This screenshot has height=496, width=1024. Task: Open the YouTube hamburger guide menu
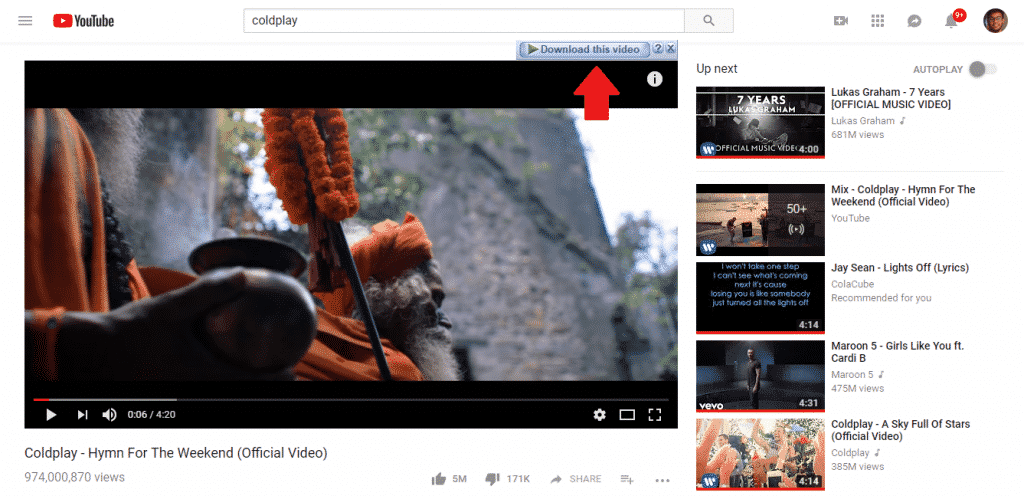(x=25, y=21)
